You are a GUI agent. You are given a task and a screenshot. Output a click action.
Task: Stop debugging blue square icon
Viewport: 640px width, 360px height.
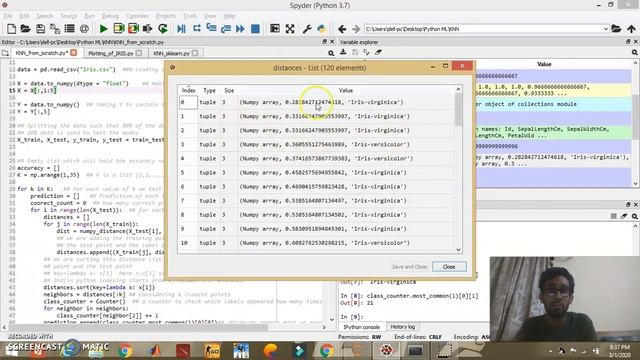(x=255, y=29)
